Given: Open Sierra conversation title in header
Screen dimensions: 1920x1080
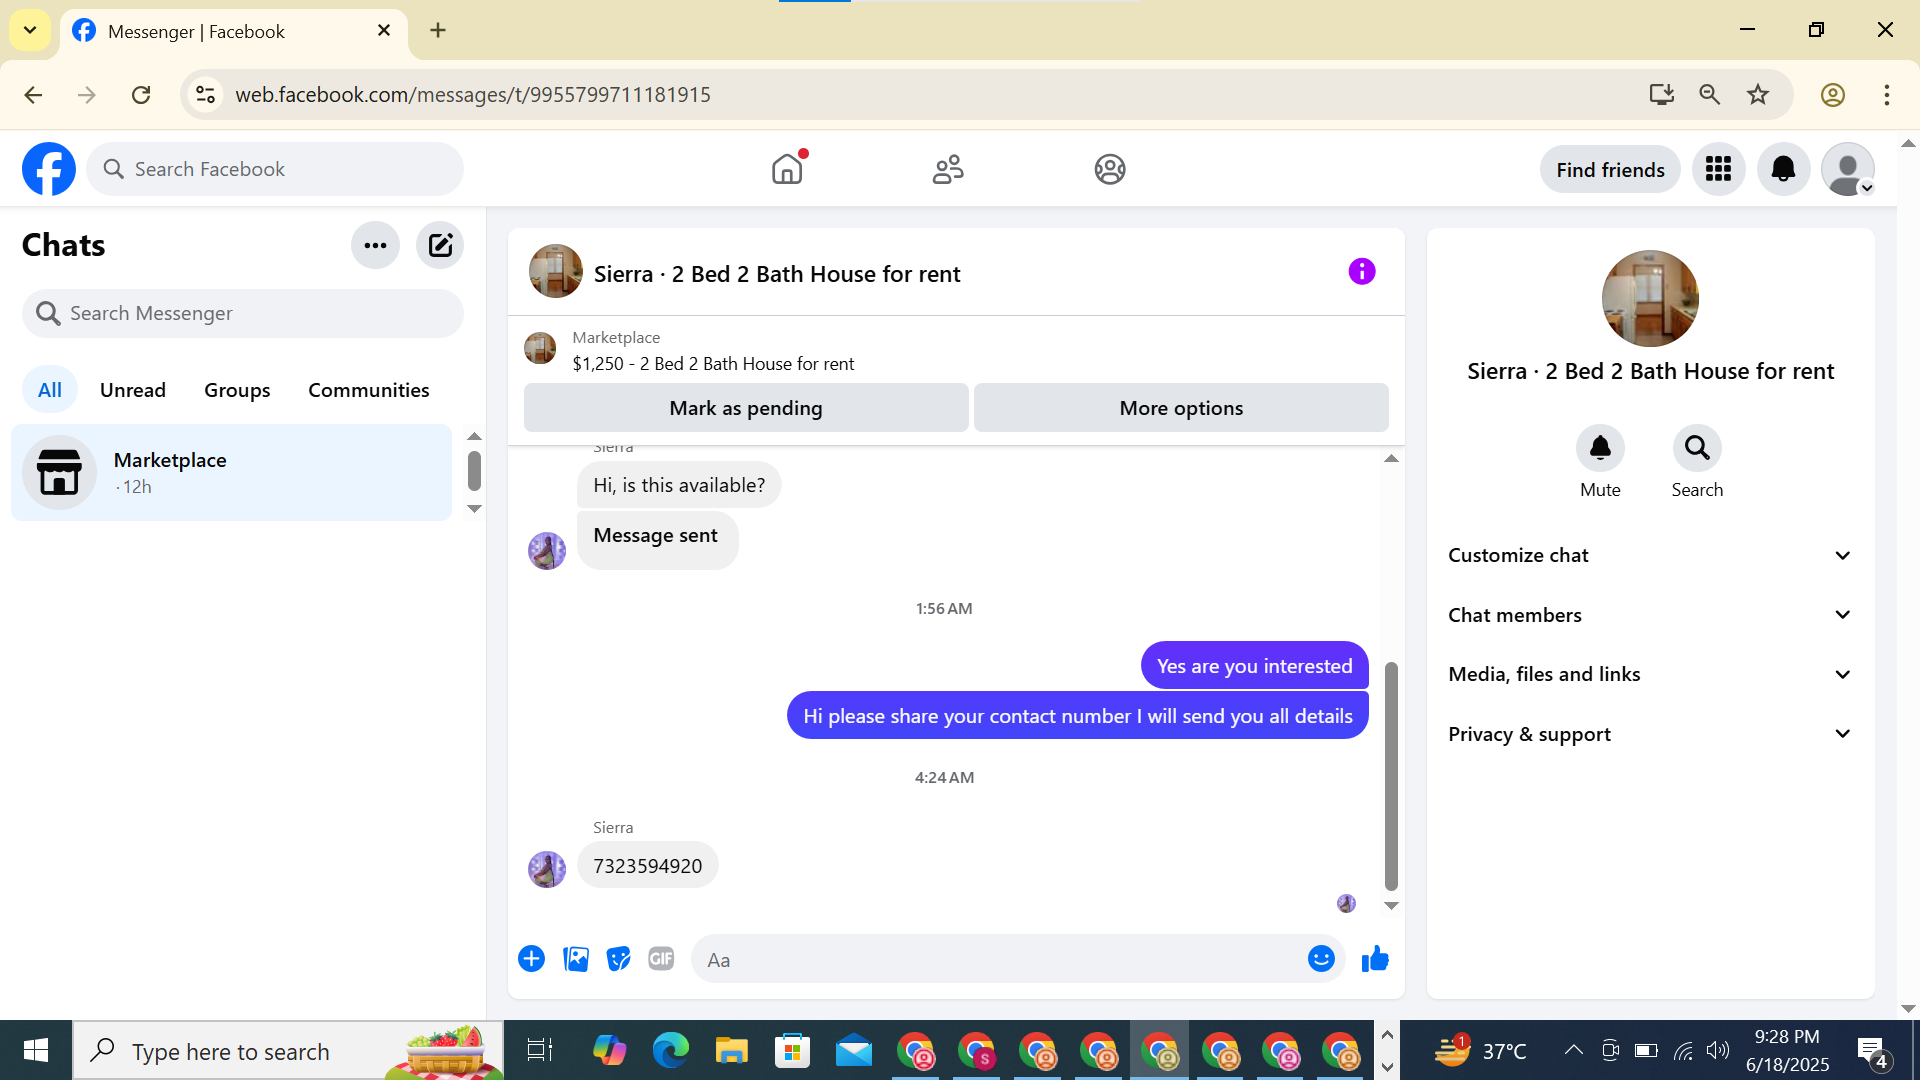Looking at the screenshot, I should [777, 274].
